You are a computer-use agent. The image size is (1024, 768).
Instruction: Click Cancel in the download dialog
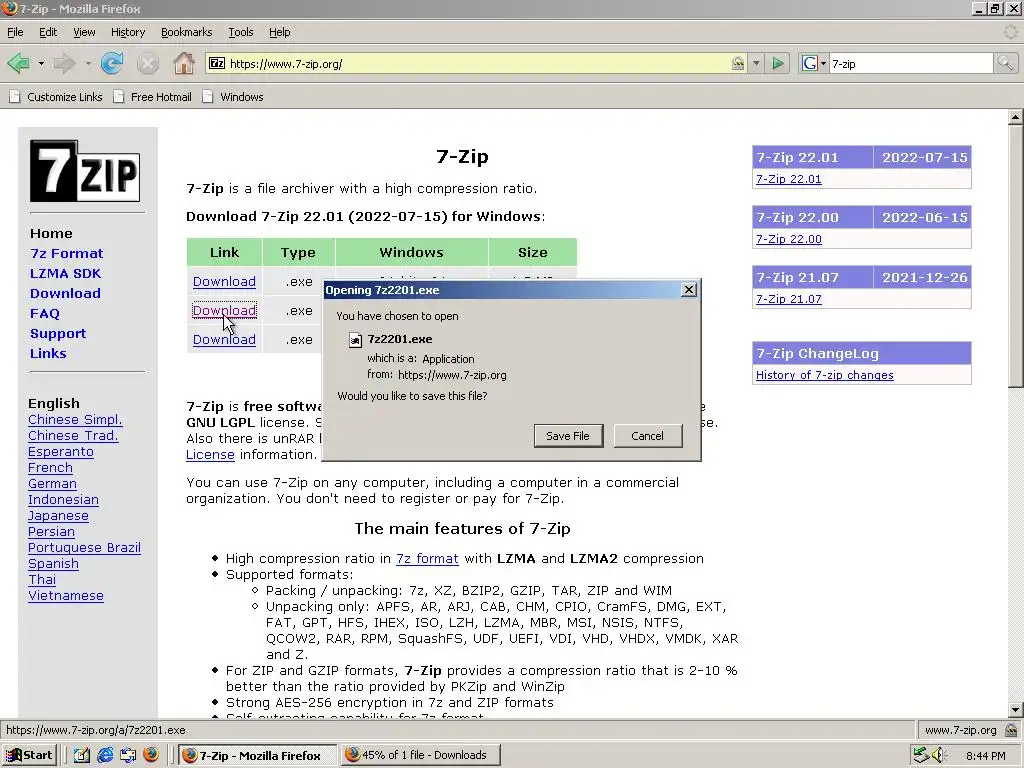pos(647,436)
